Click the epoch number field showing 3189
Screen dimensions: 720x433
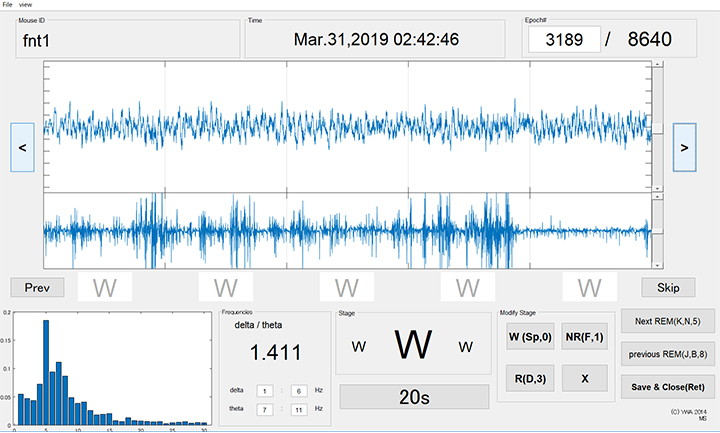tap(565, 39)
